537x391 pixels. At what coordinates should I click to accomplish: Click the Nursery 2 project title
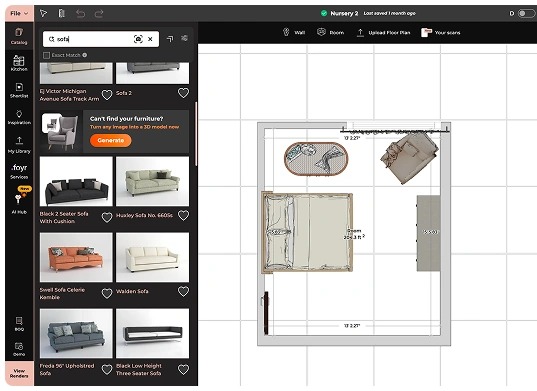coord(344,13)
